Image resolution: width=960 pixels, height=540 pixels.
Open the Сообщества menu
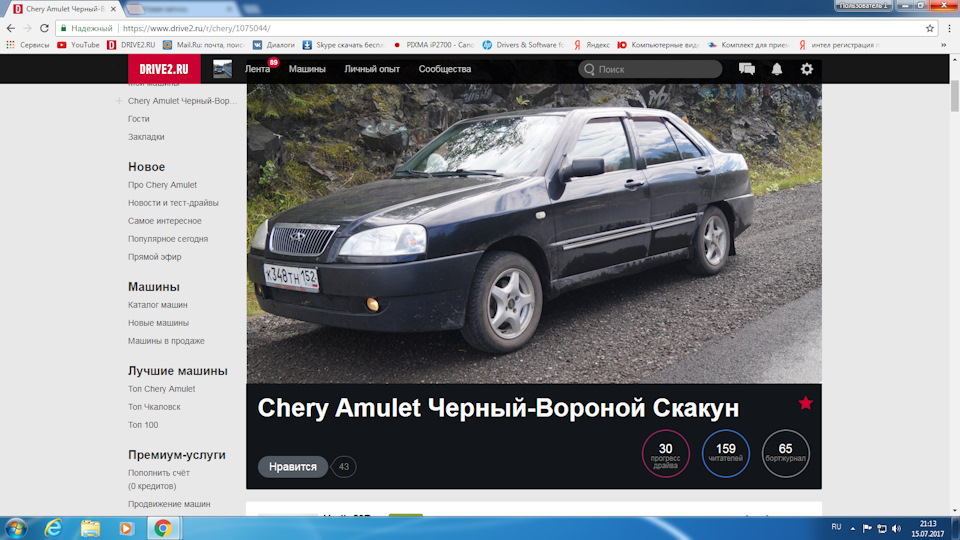[444, 69]
